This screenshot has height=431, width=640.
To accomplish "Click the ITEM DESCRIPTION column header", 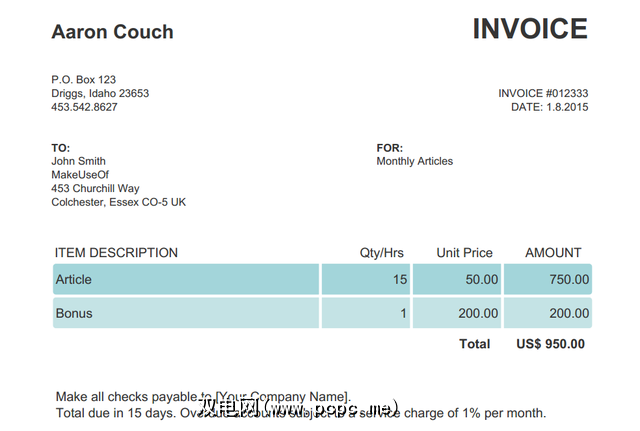I will (x=116, y=253).
